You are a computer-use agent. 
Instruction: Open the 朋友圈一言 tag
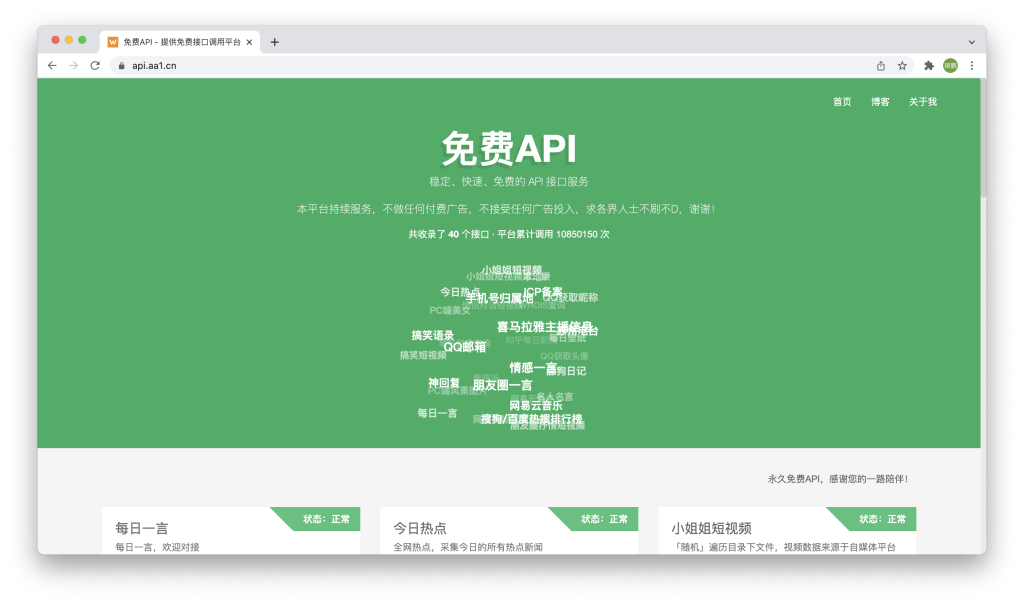pos(502,385)
